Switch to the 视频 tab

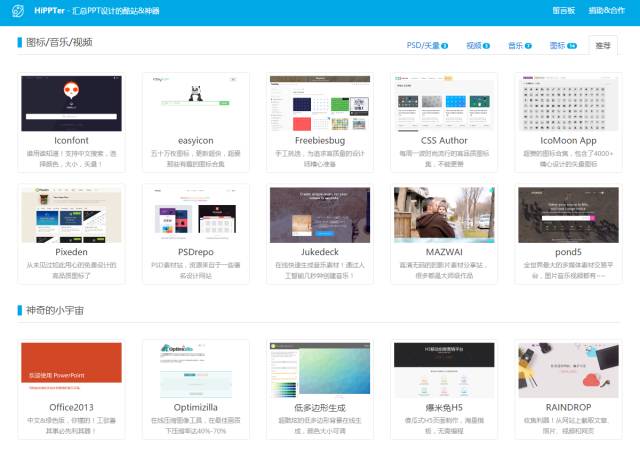477,45
